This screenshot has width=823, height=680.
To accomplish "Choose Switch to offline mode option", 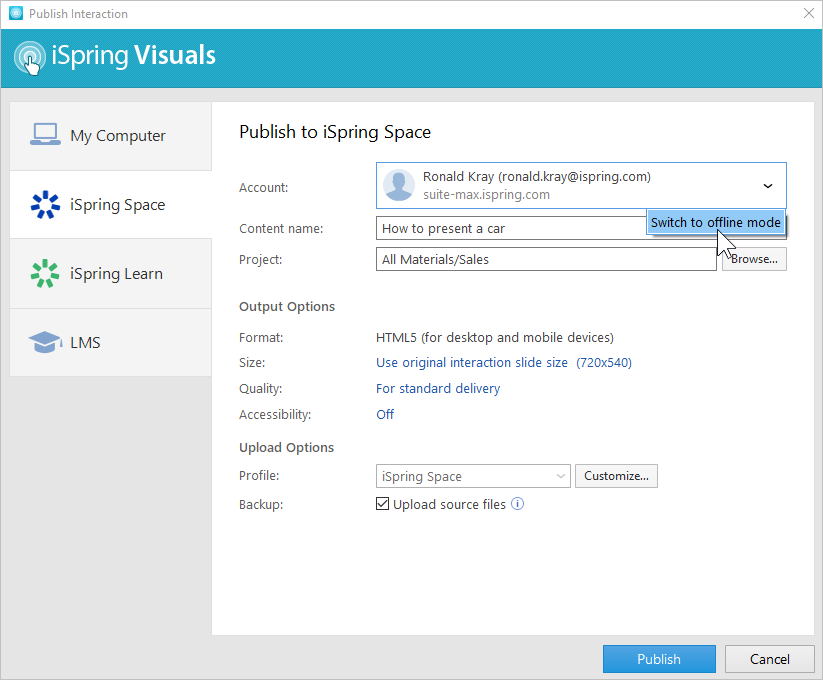I will [x=715, y=223].
